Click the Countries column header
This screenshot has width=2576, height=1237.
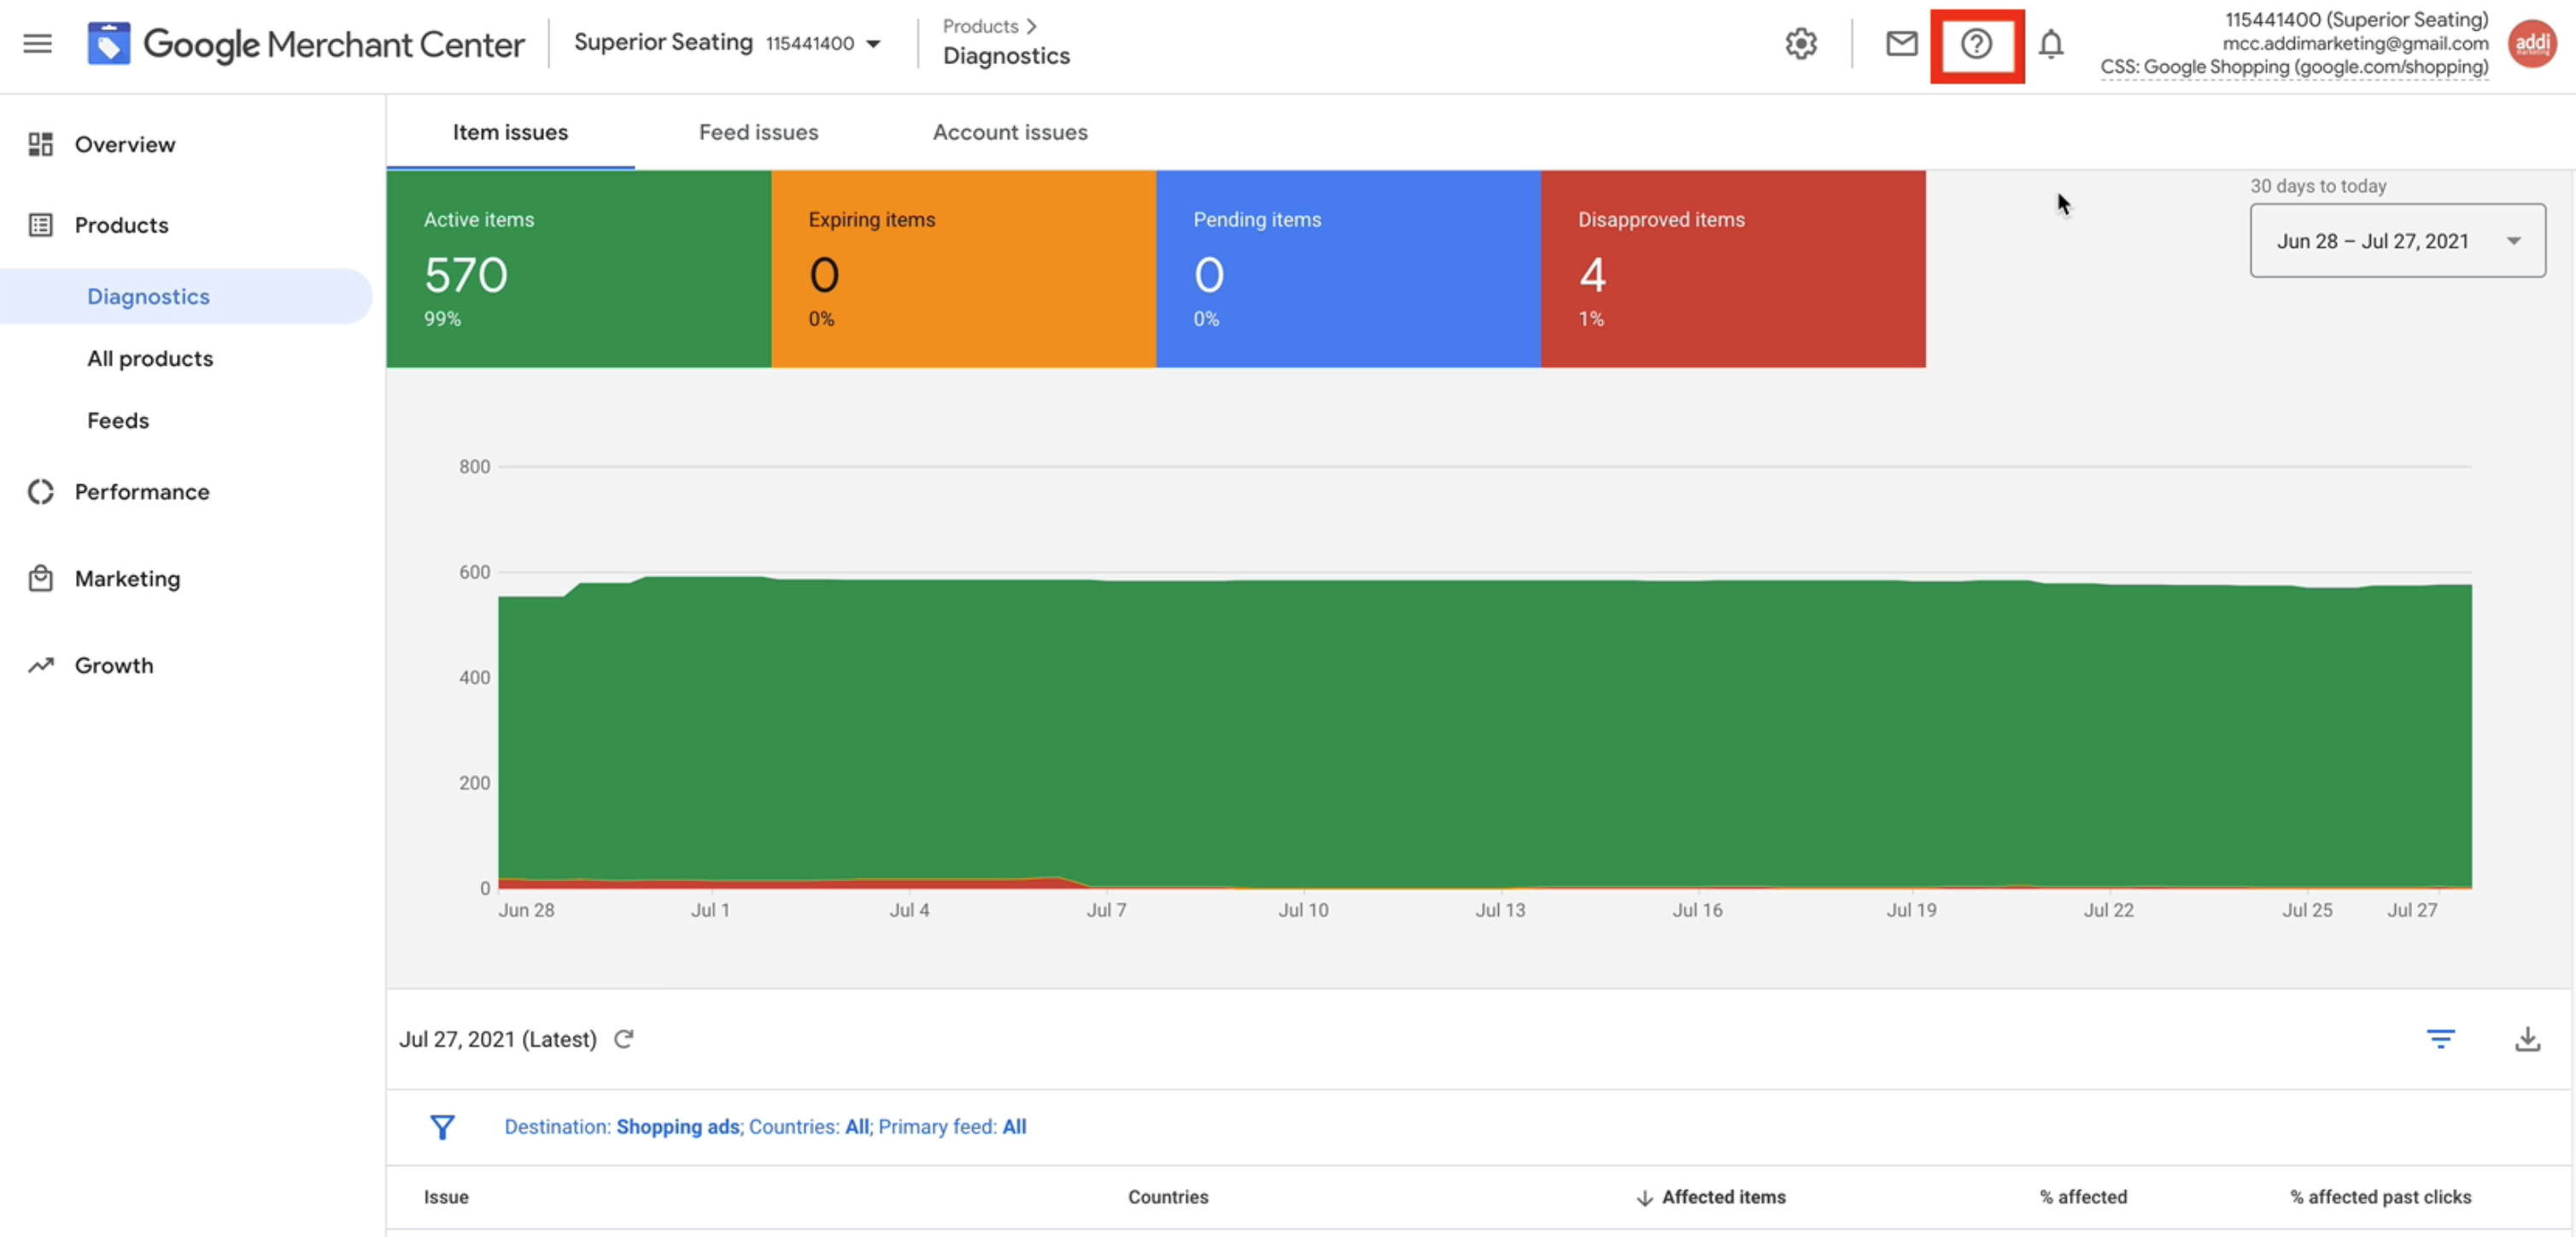(1168, 1197)
